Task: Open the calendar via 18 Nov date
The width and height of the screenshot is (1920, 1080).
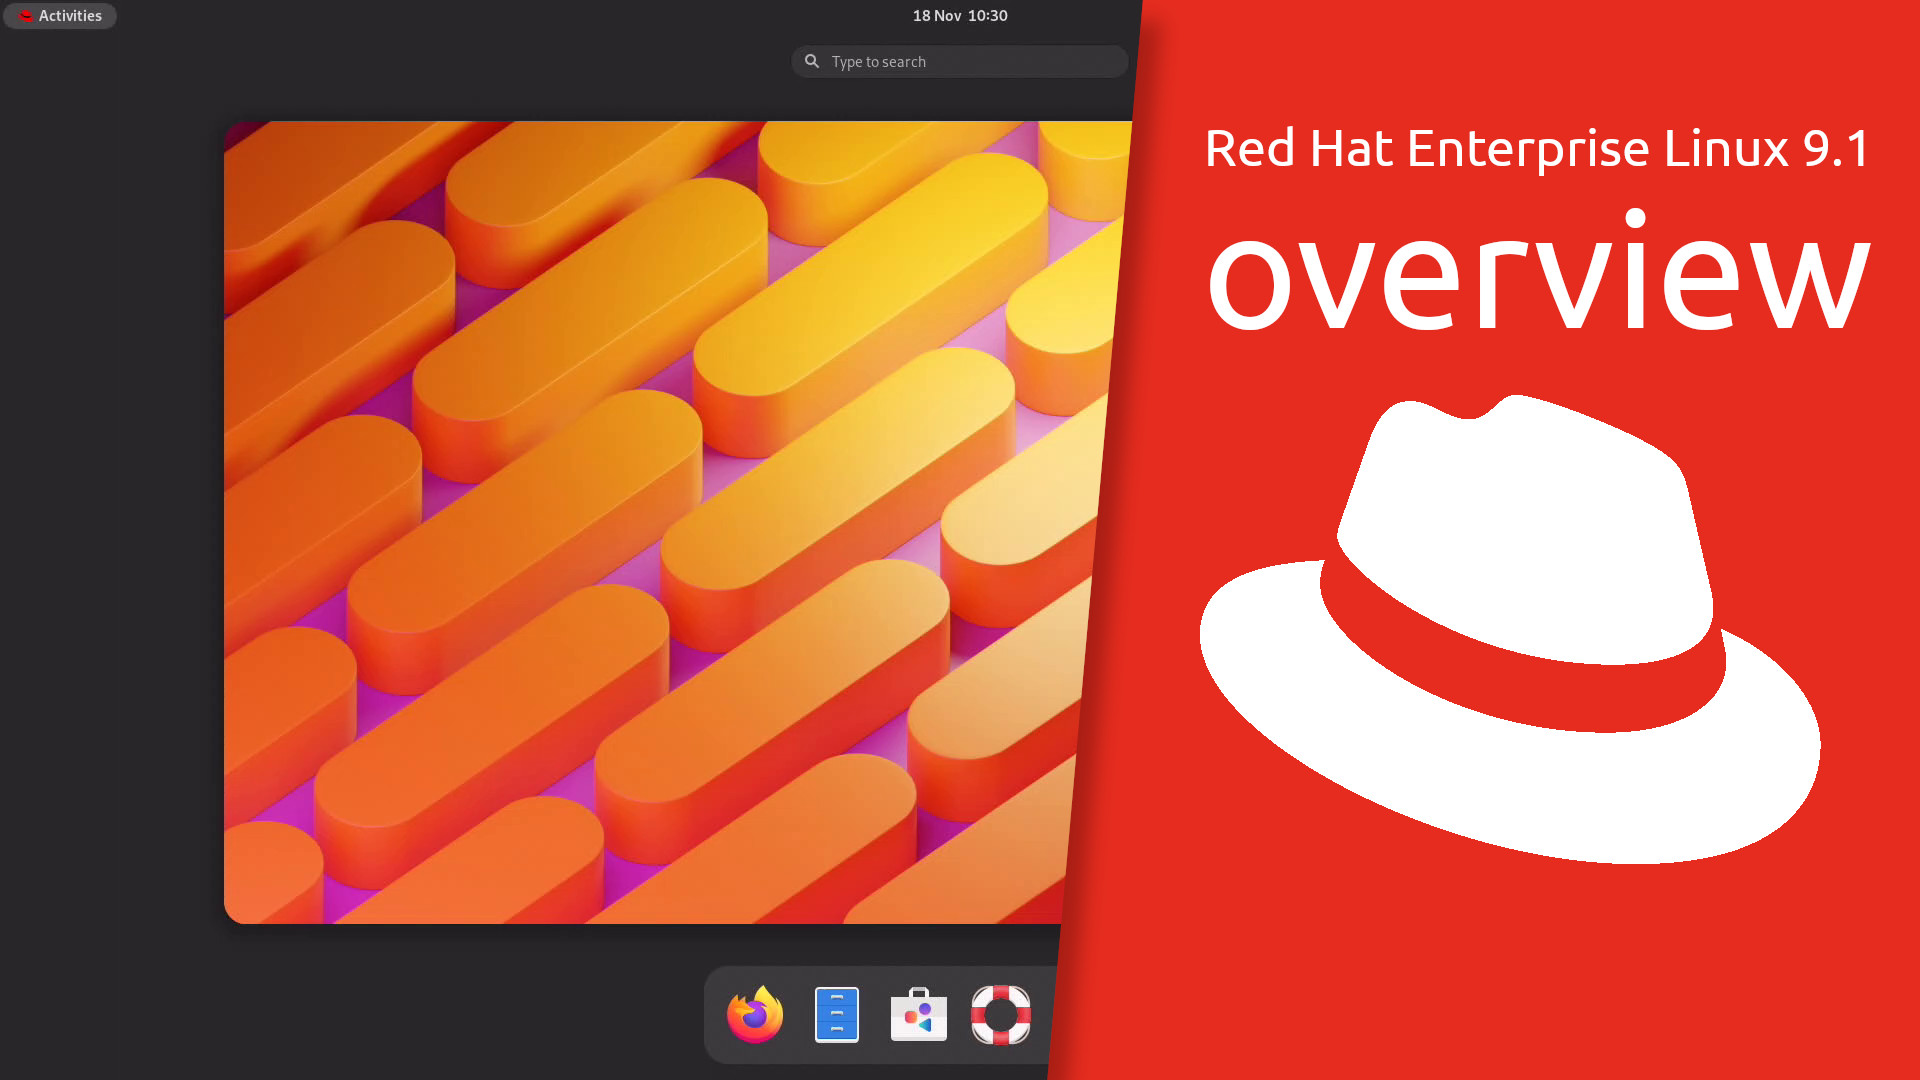Action: pos(936,16)
